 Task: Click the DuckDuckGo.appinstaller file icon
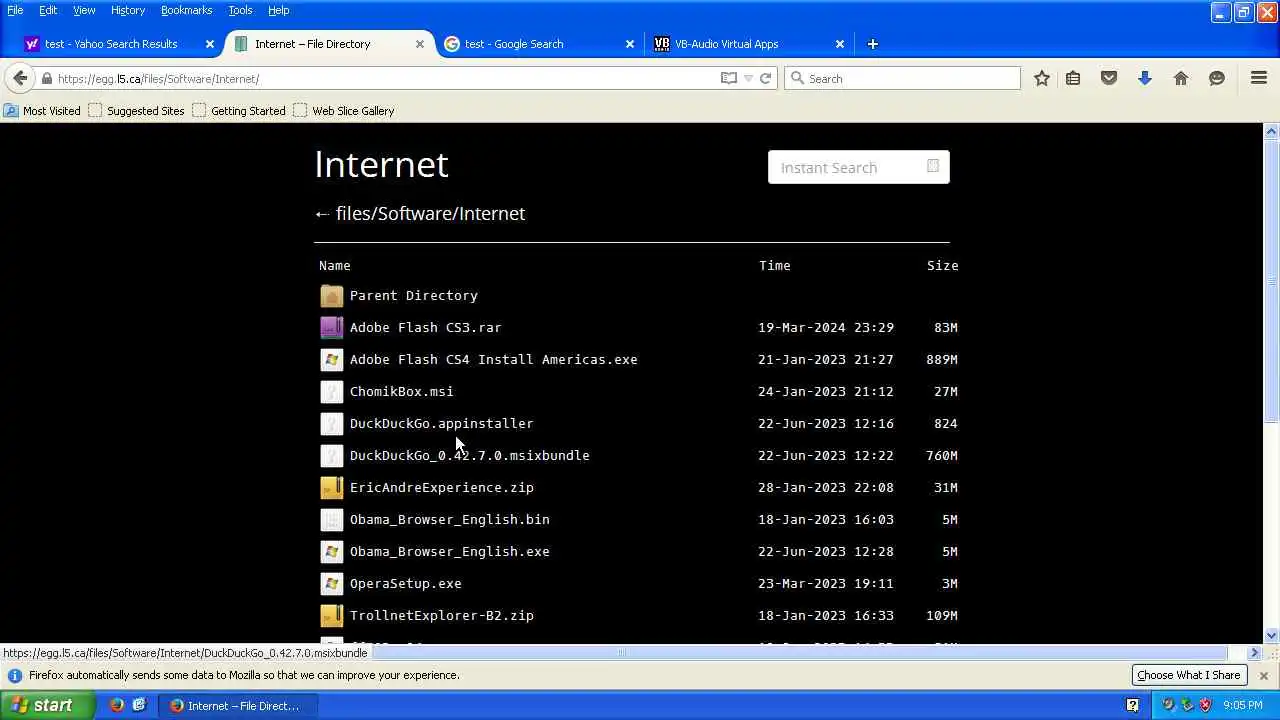point(331,423)
